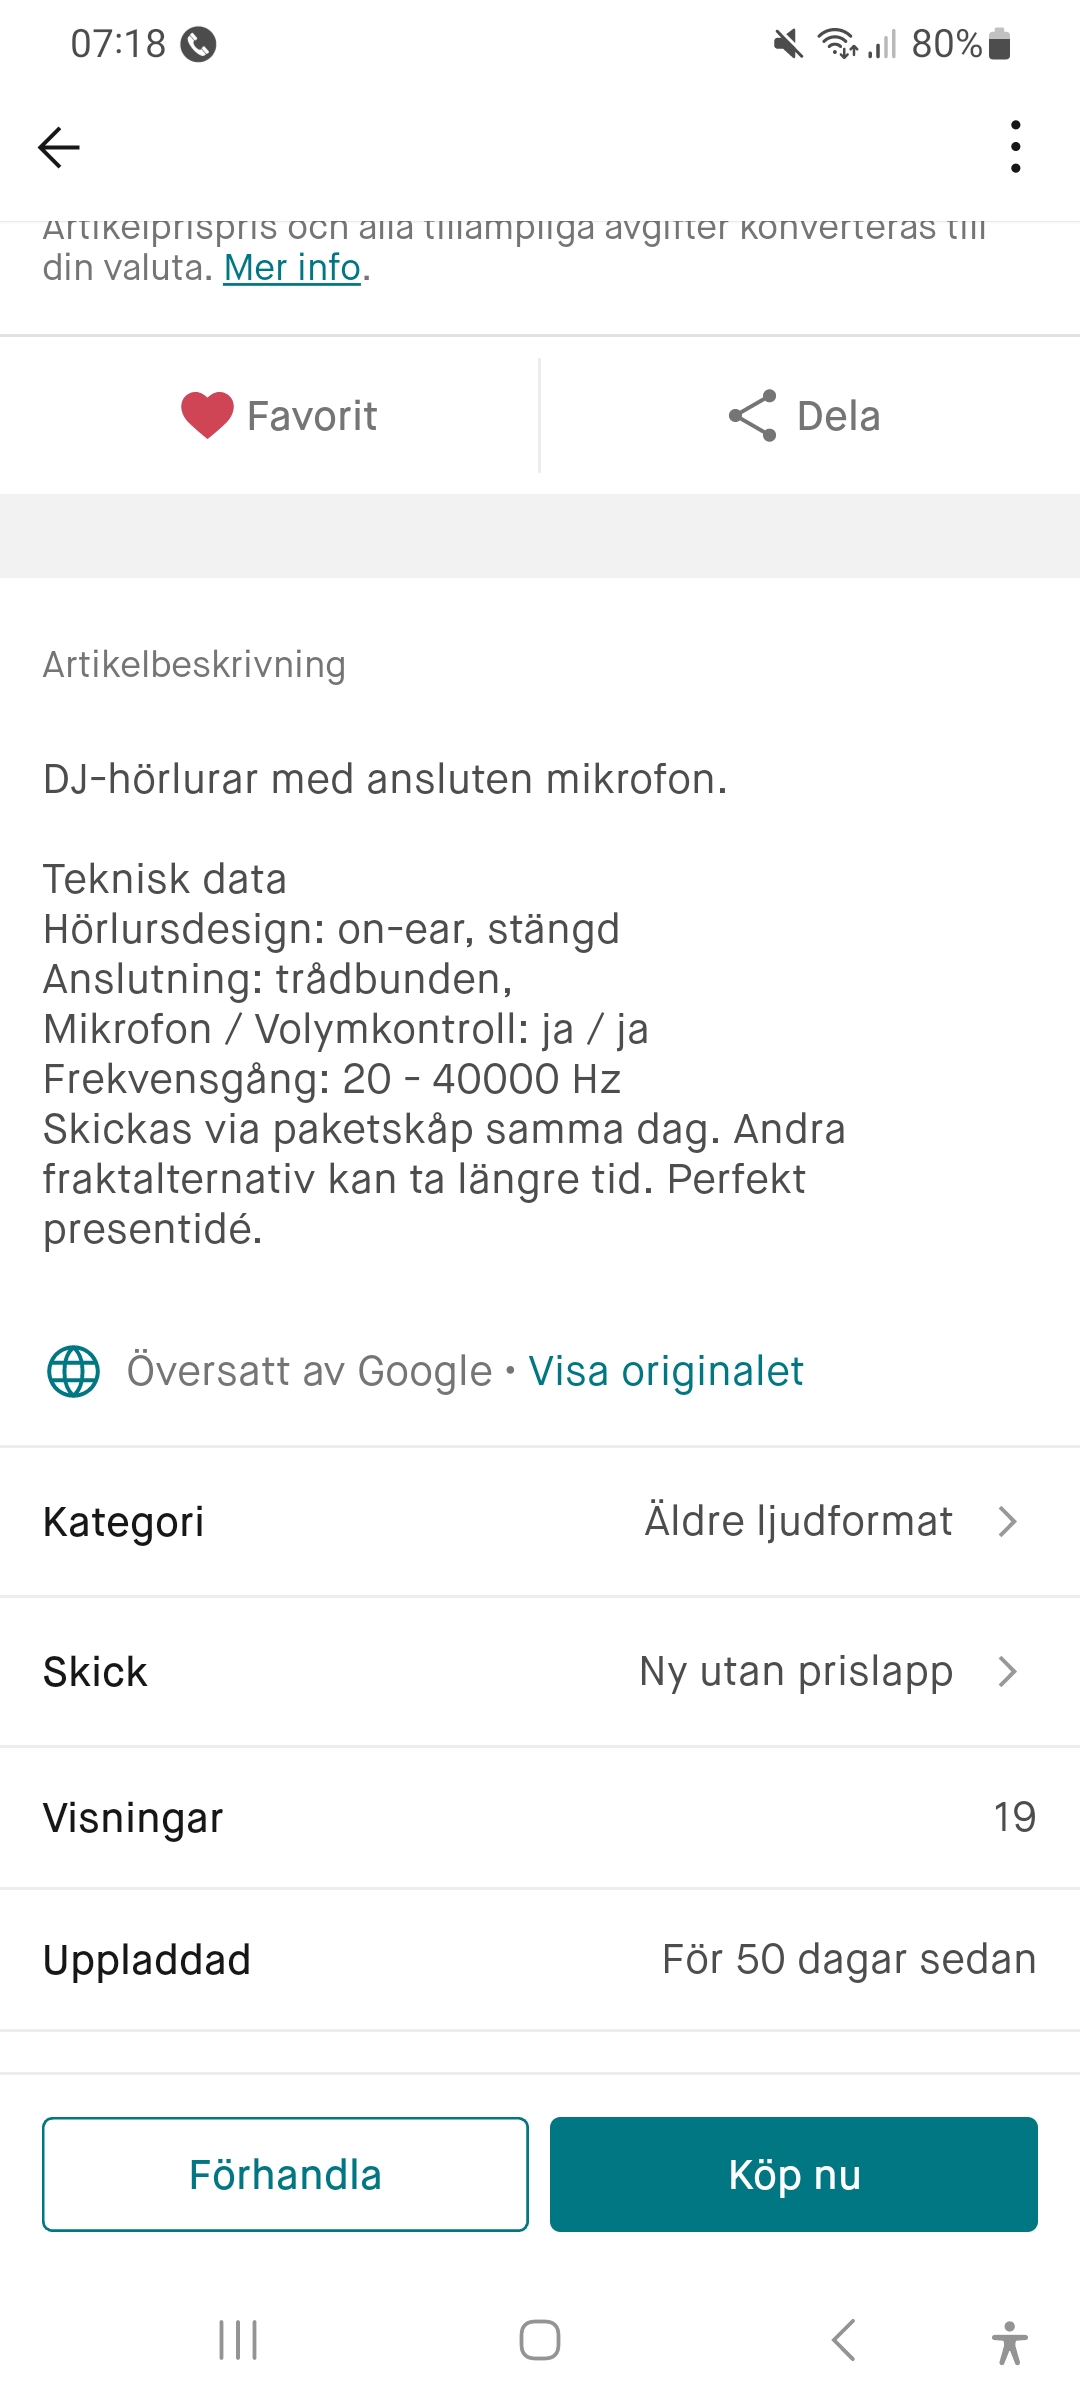Tap the translation globe icon
This screenshot has width=1080, height=2400.
tap(74, 1371)
